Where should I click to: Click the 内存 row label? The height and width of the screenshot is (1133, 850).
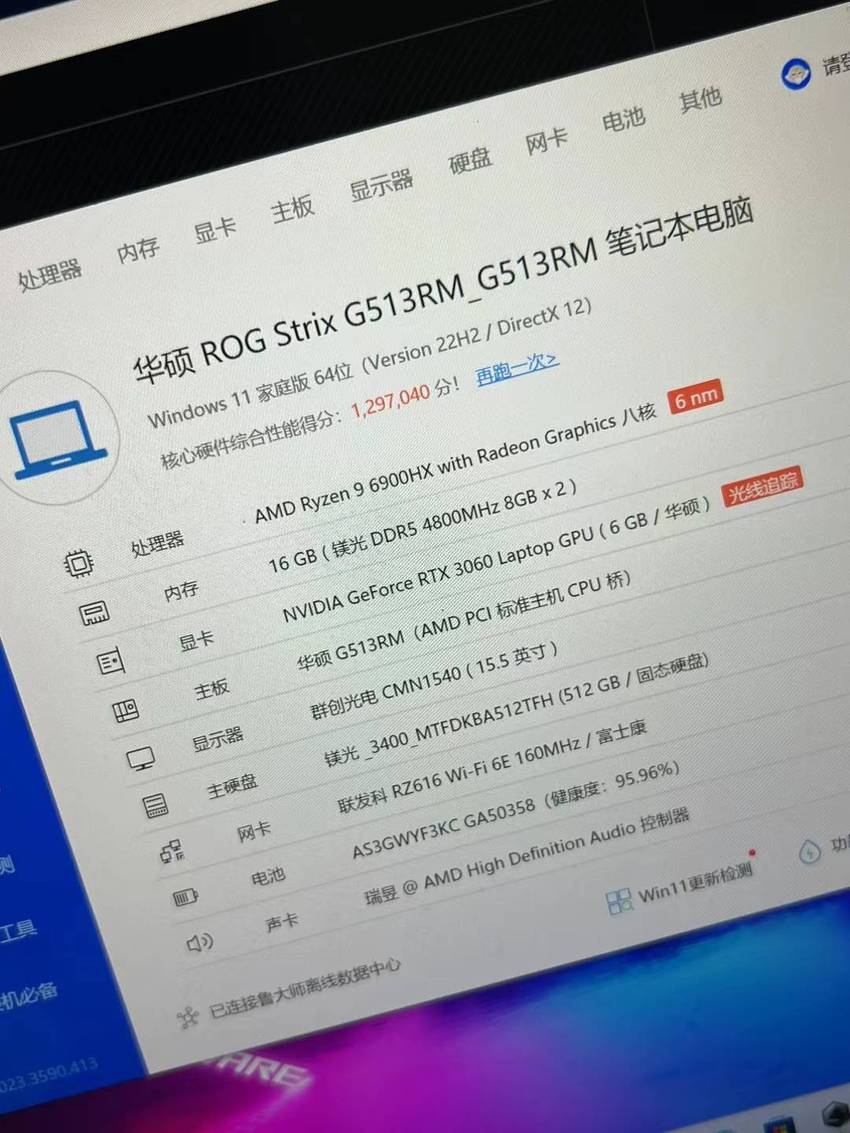(181, 591)
